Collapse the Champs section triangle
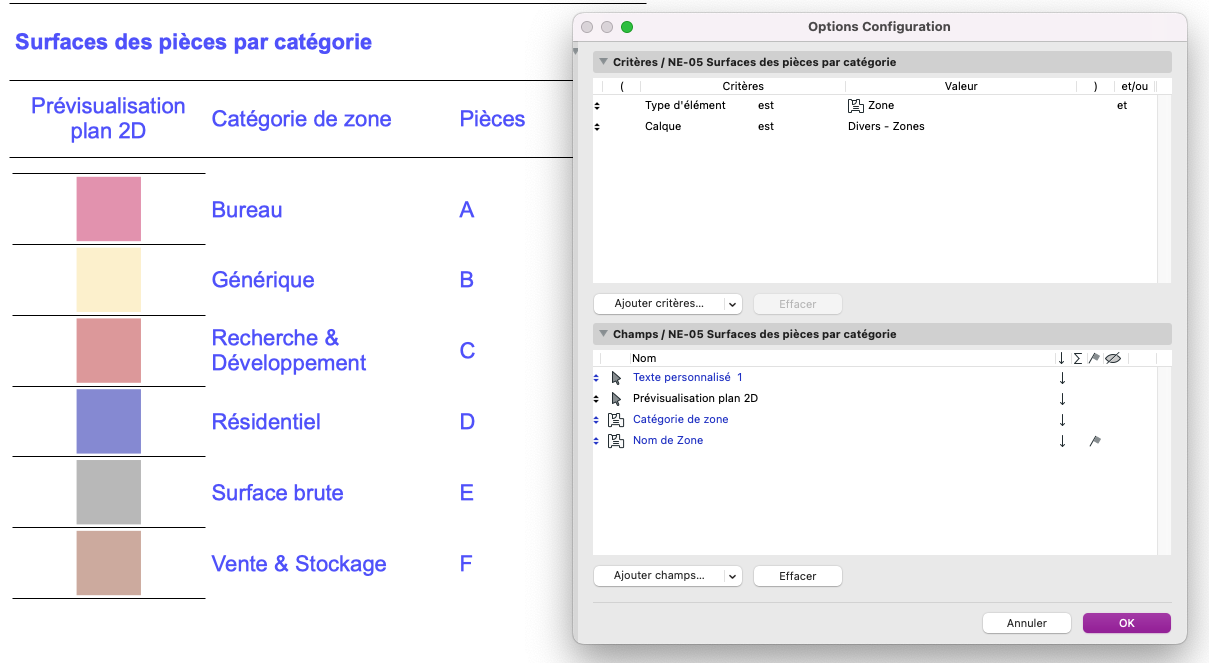The image size is (1209, 663). pyautogui.click(x=603, y=334)
